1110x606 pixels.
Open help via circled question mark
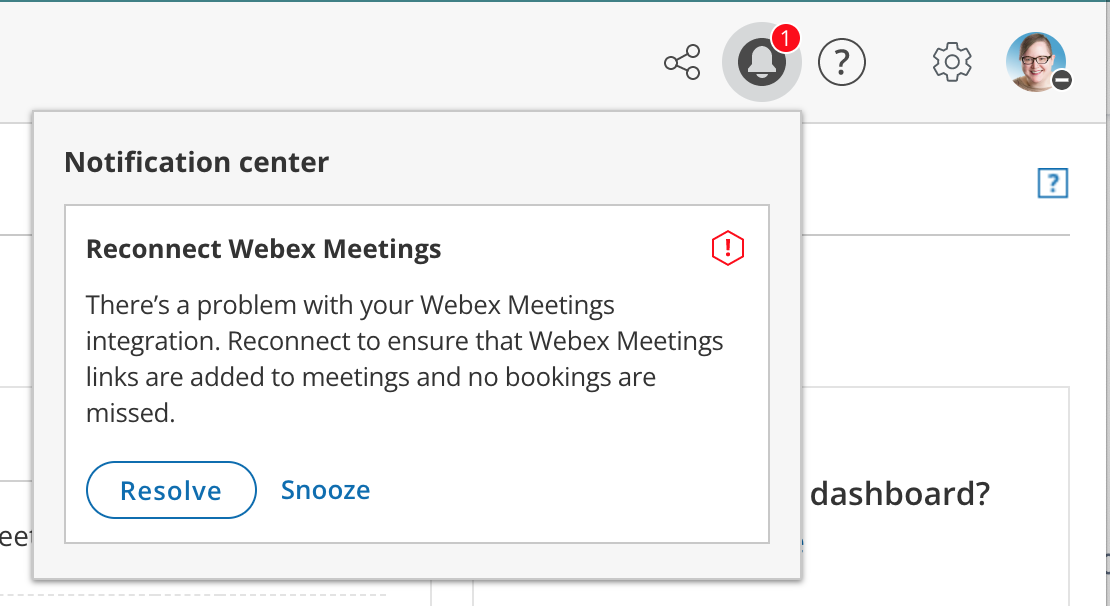841,63
